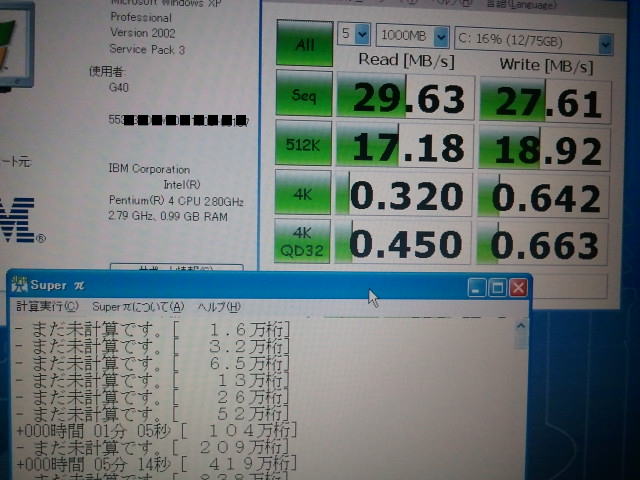Start the Seq benchmark test

pyautogui.click(x=304, y=93)
